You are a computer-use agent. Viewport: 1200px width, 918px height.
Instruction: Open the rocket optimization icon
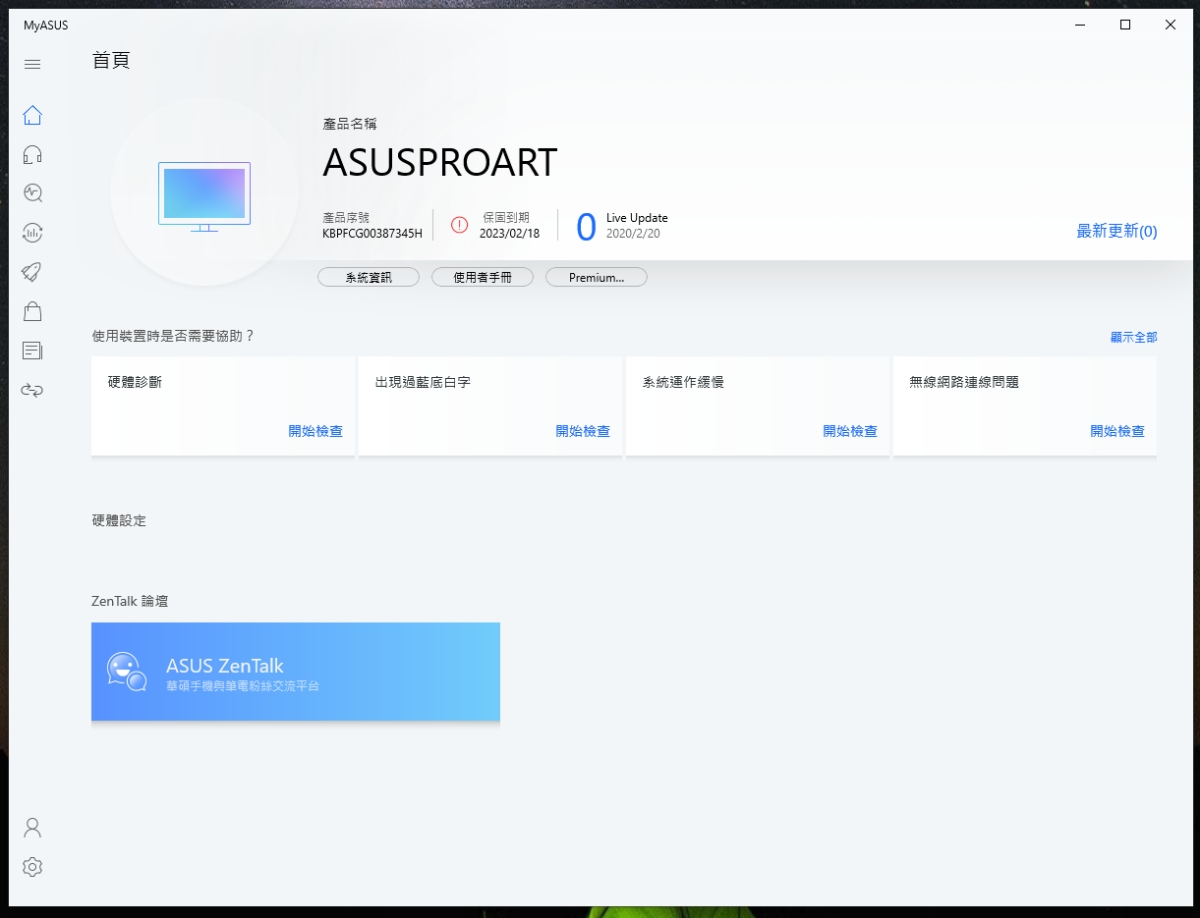point(32,272)
